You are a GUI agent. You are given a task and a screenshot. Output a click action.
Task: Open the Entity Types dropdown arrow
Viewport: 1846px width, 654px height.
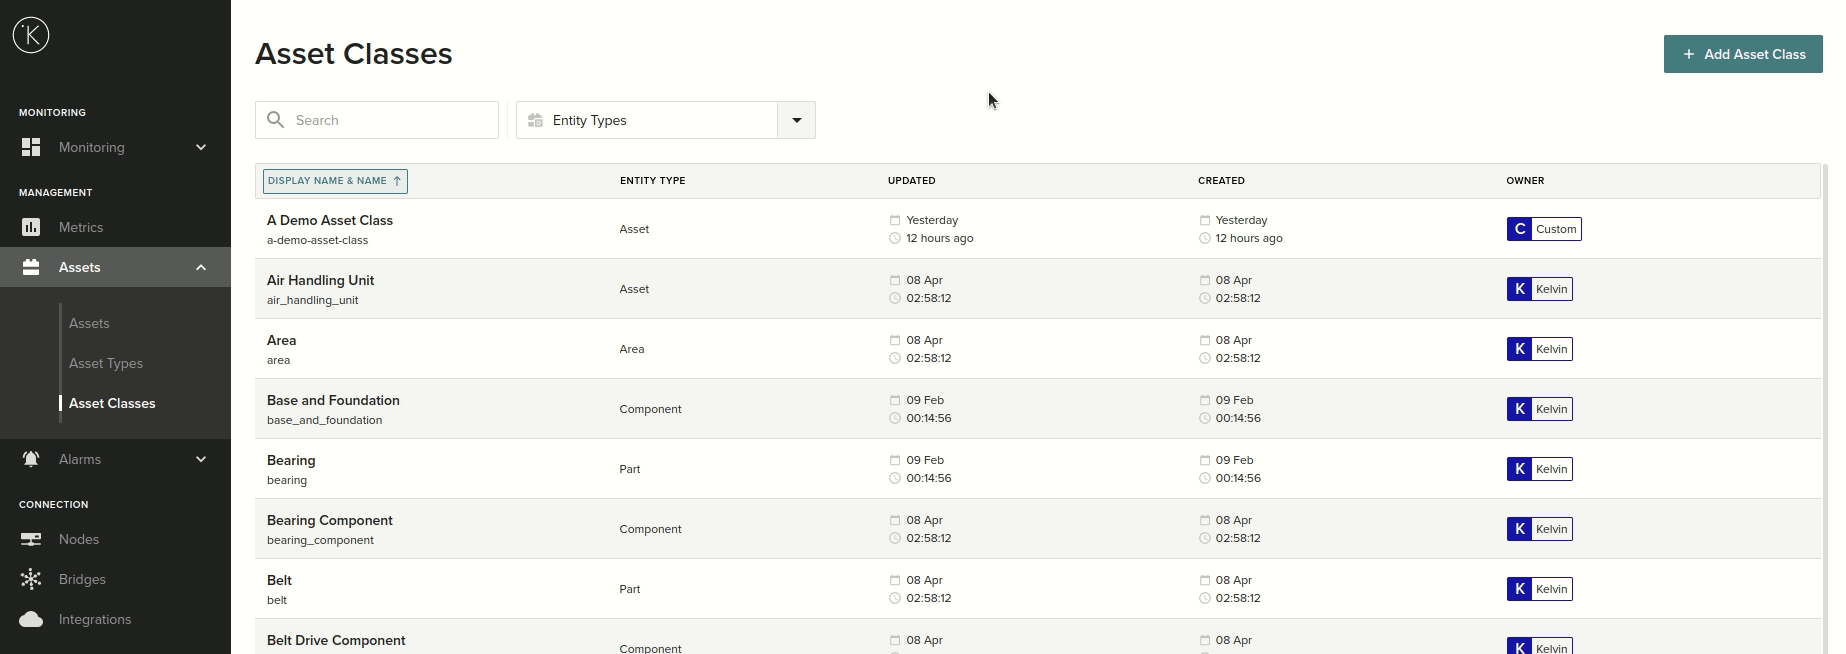pos(796,120)
